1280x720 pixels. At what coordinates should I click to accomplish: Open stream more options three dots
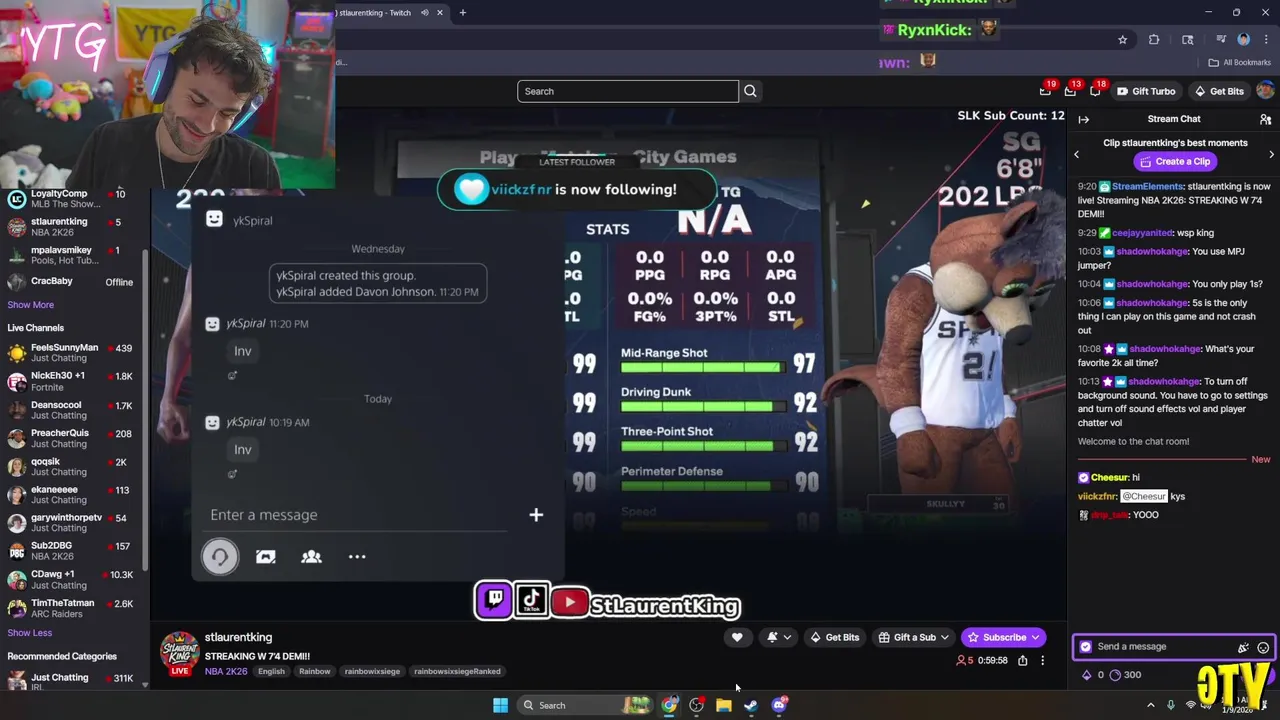pos(1042,660)
